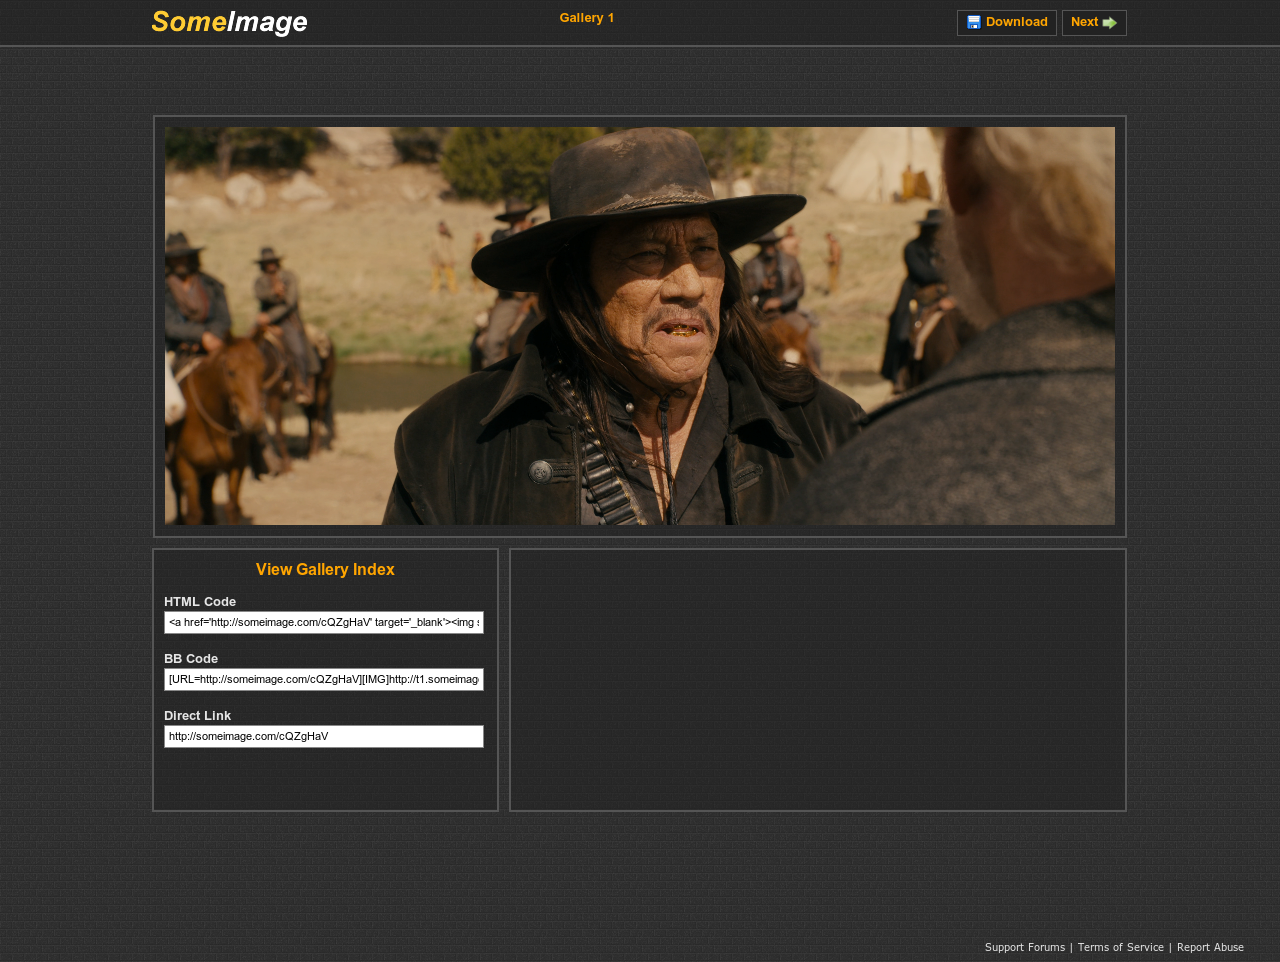
Task: Open Terms of Service link
Action: coord(1121,948)
